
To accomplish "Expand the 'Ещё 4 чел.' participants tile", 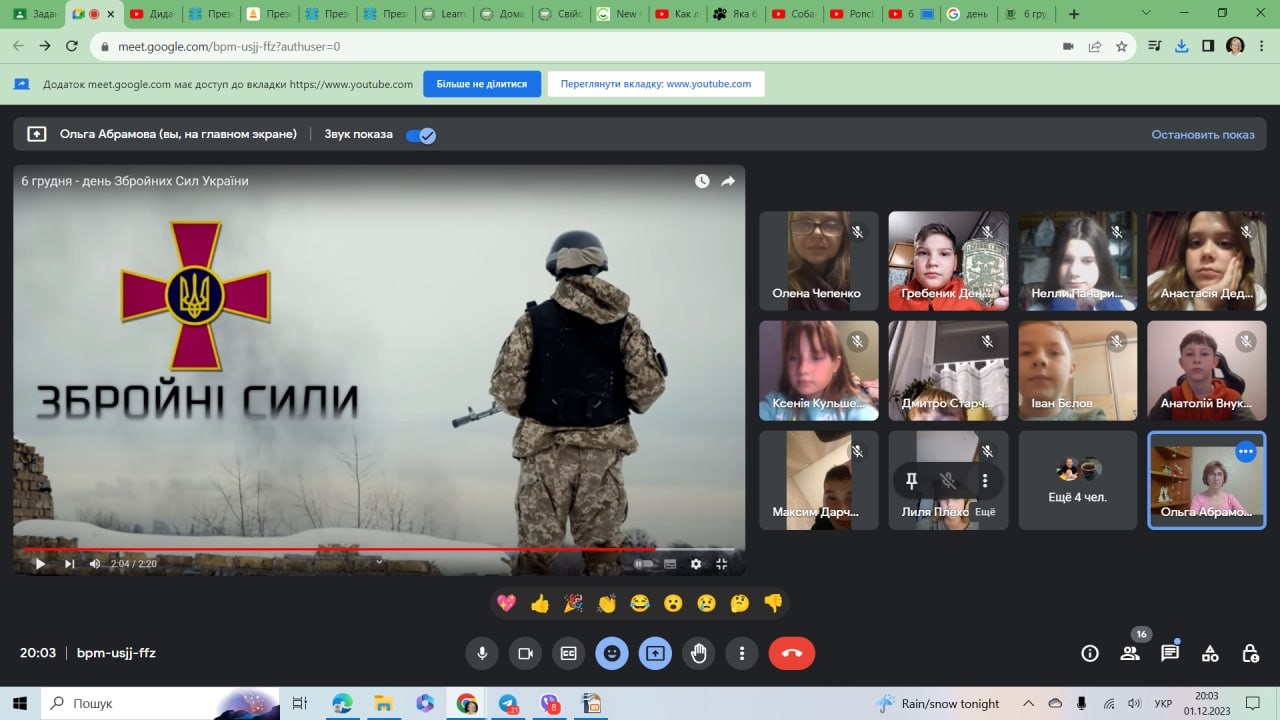I will (1077, 480).
